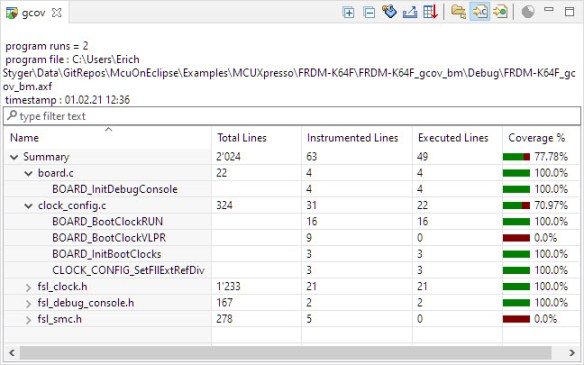Click the 49 executed lines cell
The height and width of the screenshot is (365, 584).
click(422, 157)
